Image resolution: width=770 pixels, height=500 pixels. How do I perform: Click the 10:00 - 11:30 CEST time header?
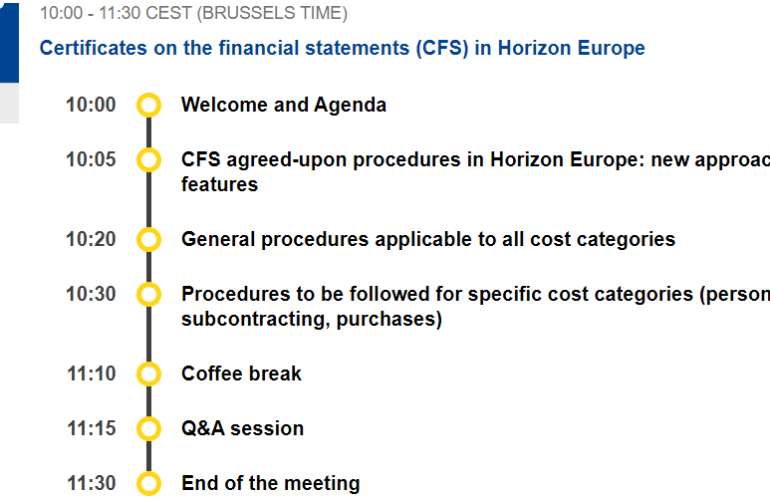[x=193, y=13]
